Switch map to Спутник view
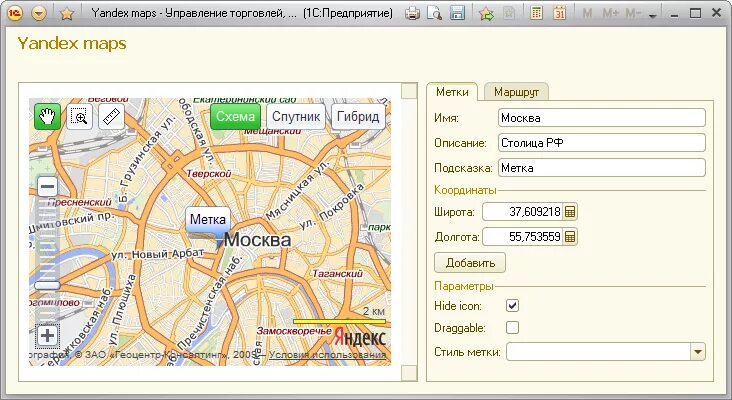The width and height of the screenshot is (732, 400). [x=296, y=116]
